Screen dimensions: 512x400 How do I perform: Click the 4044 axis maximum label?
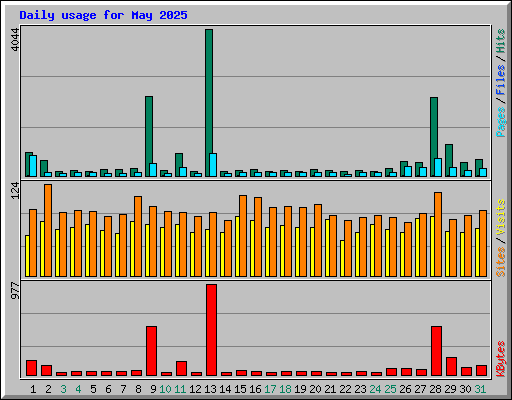pyautogui.click(x=15, y=40)
